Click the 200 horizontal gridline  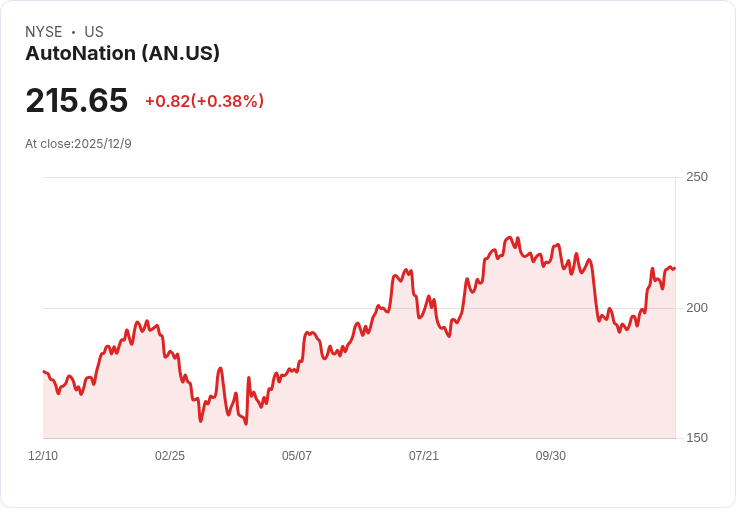[x=359, y=308]
